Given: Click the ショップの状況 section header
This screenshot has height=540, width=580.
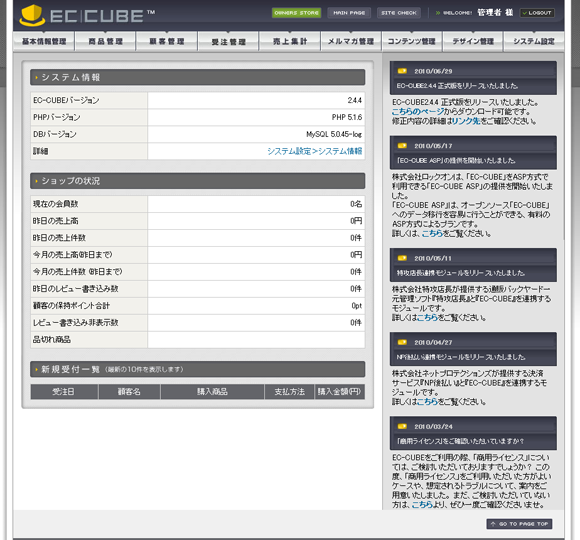Looking at the screenshot, I should [198, 181].
